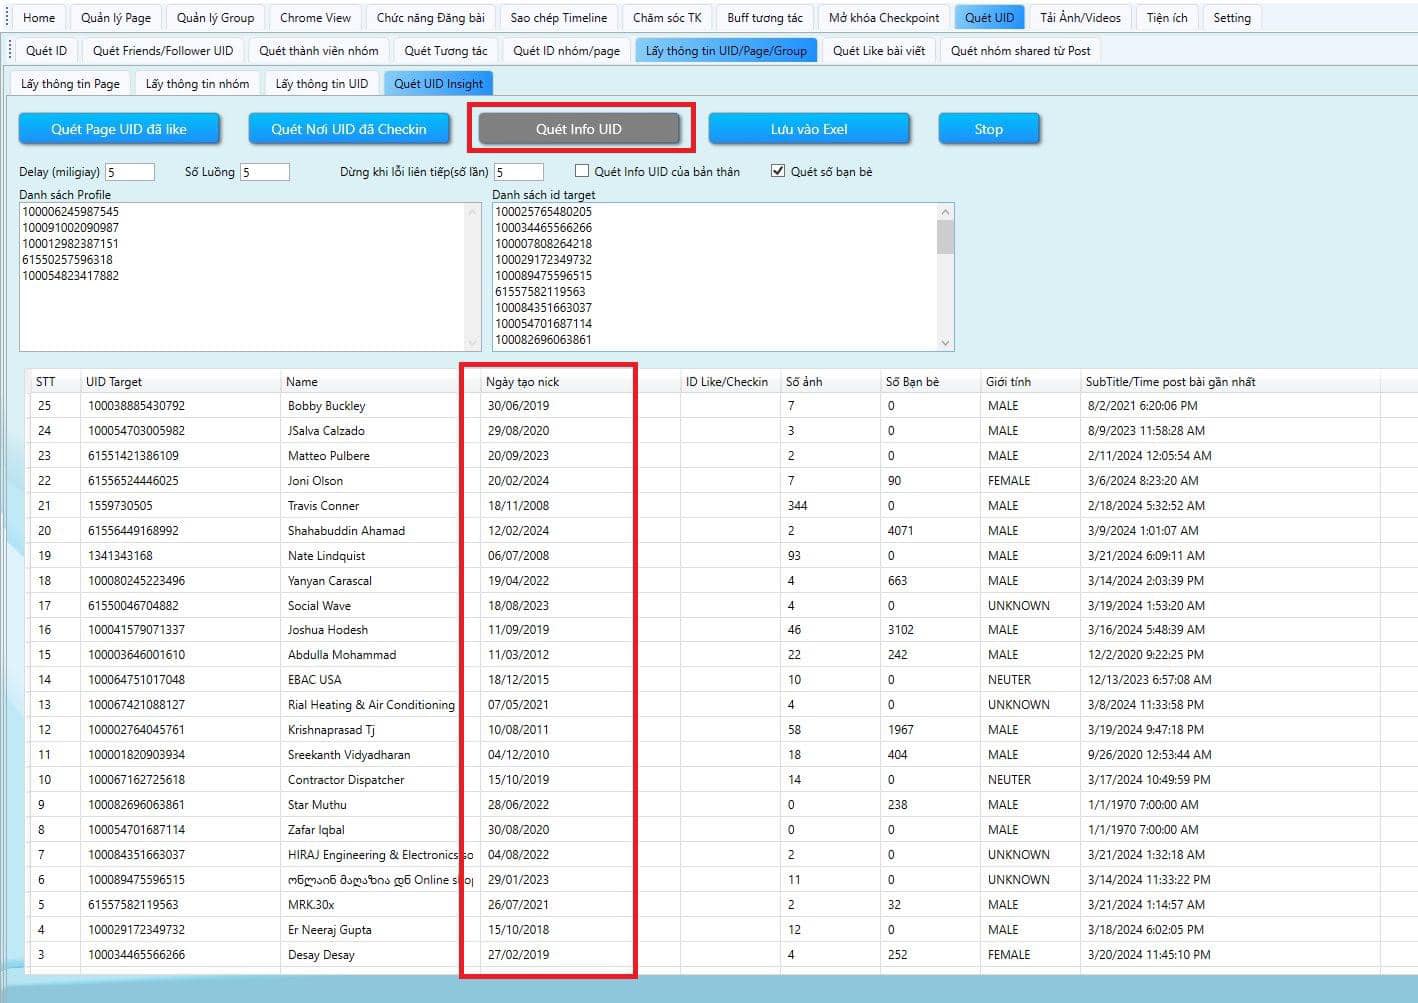Screen dimensions: 1418x1003
Task: Select the Joni Olson row
Action: (315, 481)
